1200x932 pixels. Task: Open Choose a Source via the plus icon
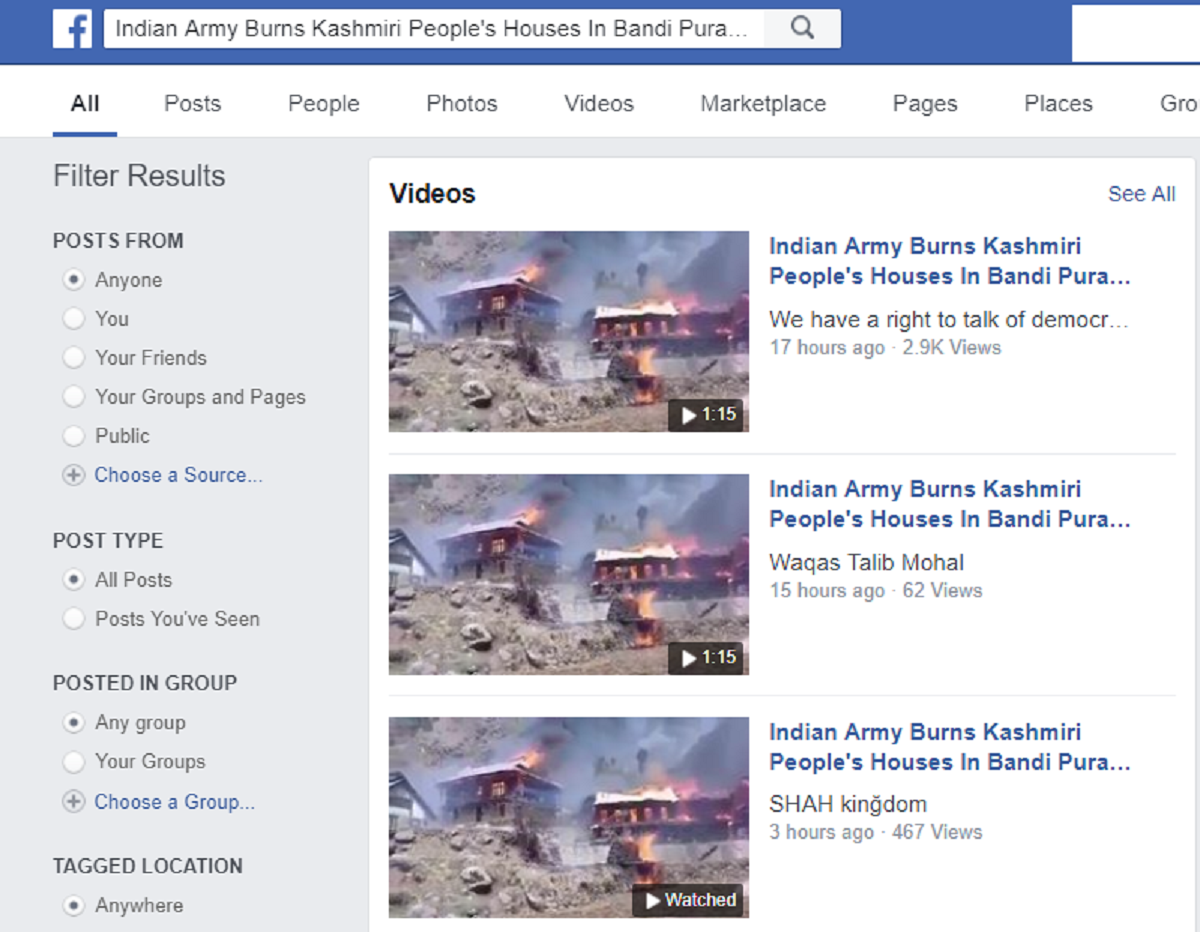(x=73, y=475)
